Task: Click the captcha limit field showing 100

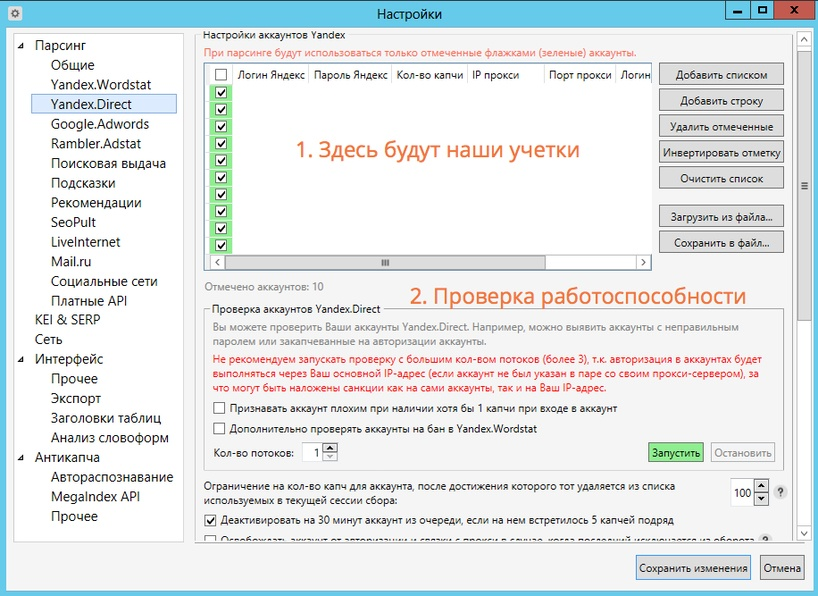Action: point(742,493)
